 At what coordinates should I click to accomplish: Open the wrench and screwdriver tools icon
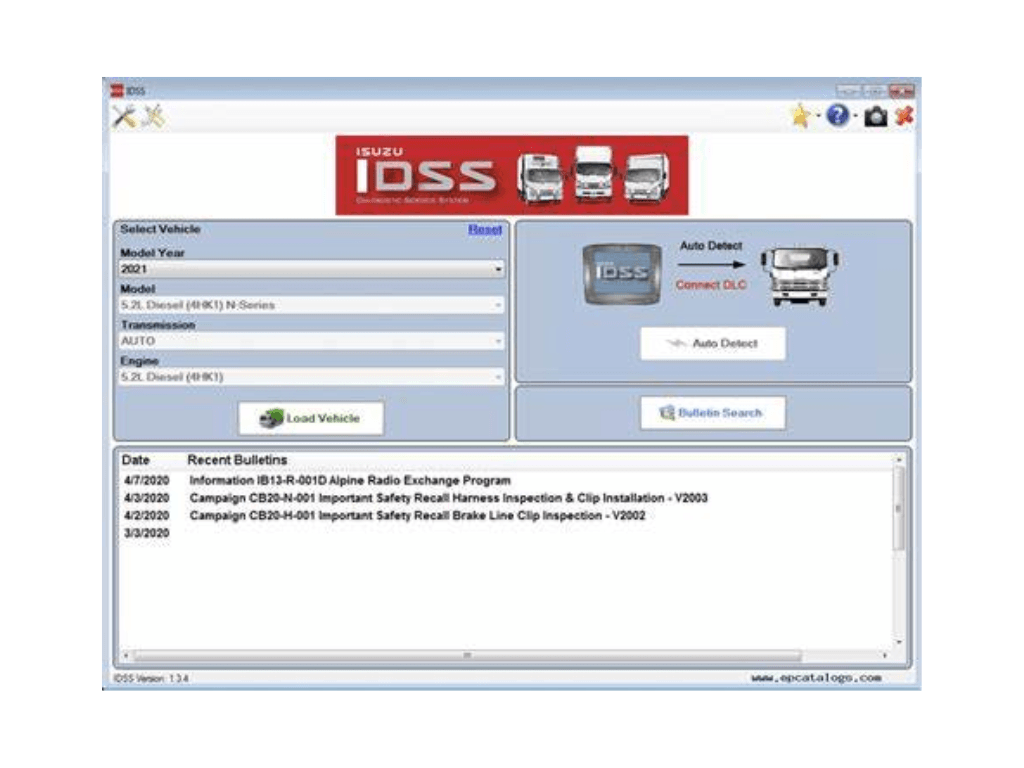tap(124, 117)
